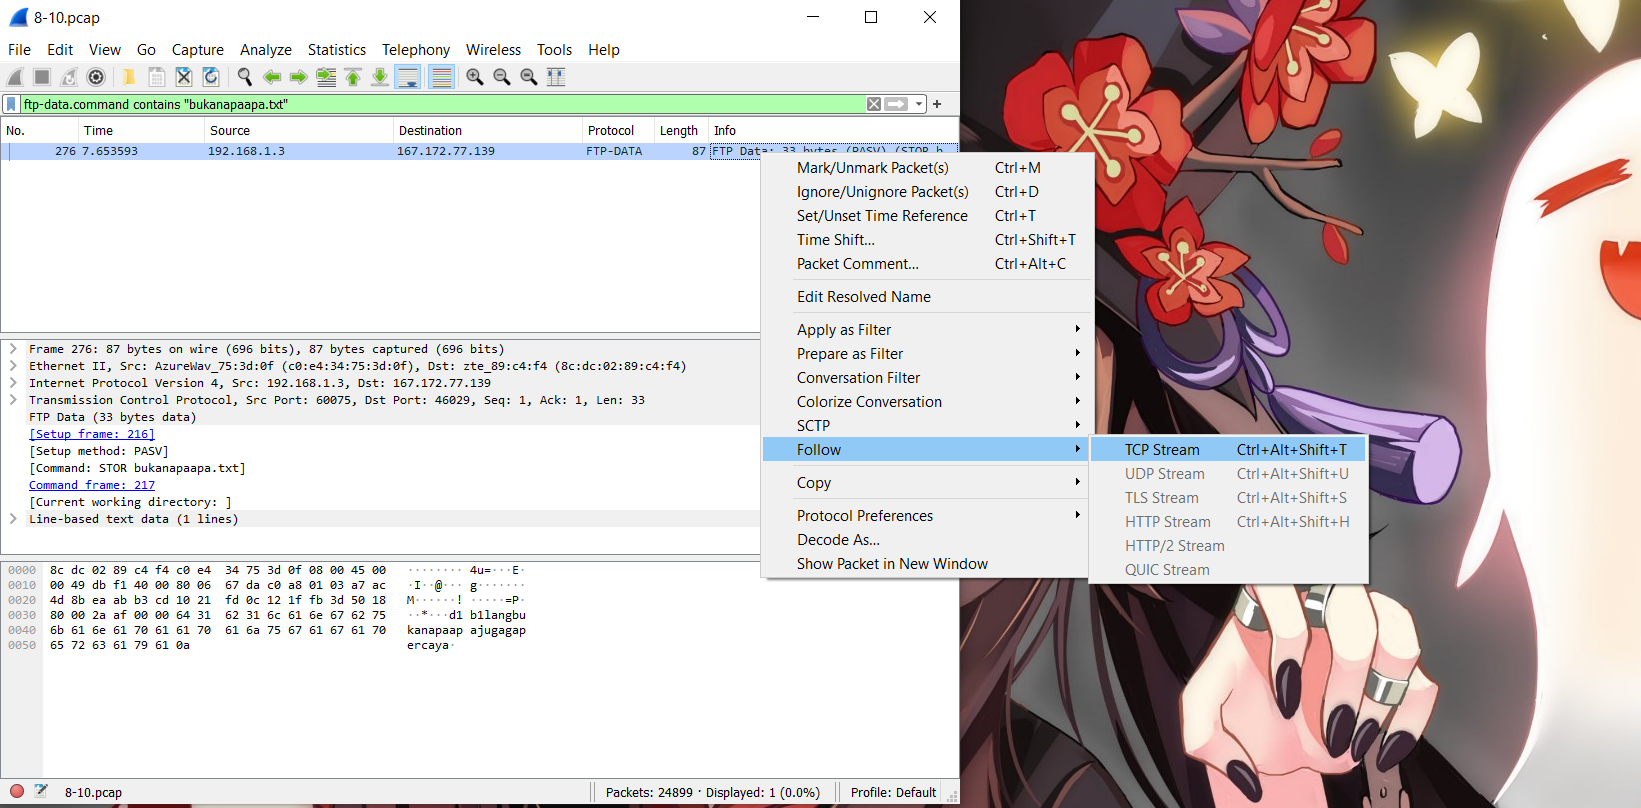Go back in packet history
This screenshot has height=808, width=1641.
coord(272,77)
